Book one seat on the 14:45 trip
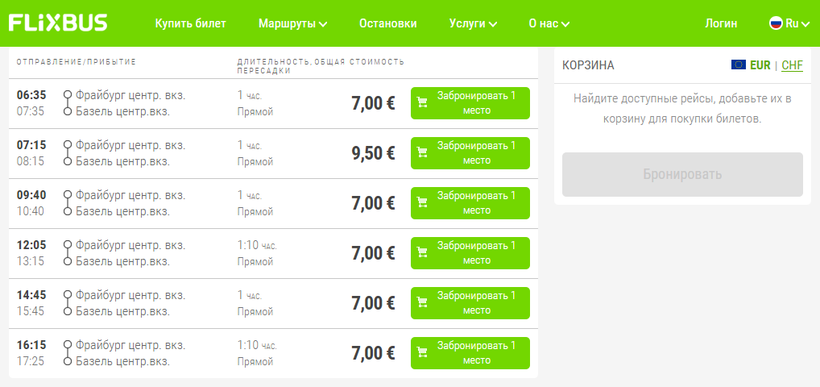The image size is (820, 387). (470, 303)
